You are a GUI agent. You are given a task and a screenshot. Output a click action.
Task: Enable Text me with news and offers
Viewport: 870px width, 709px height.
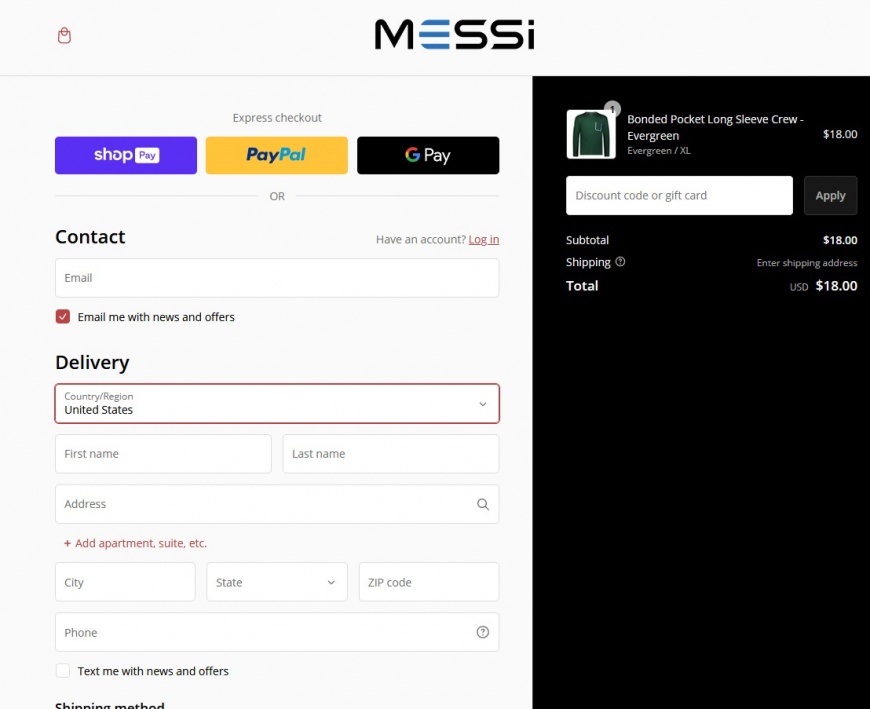click(63, 671)
